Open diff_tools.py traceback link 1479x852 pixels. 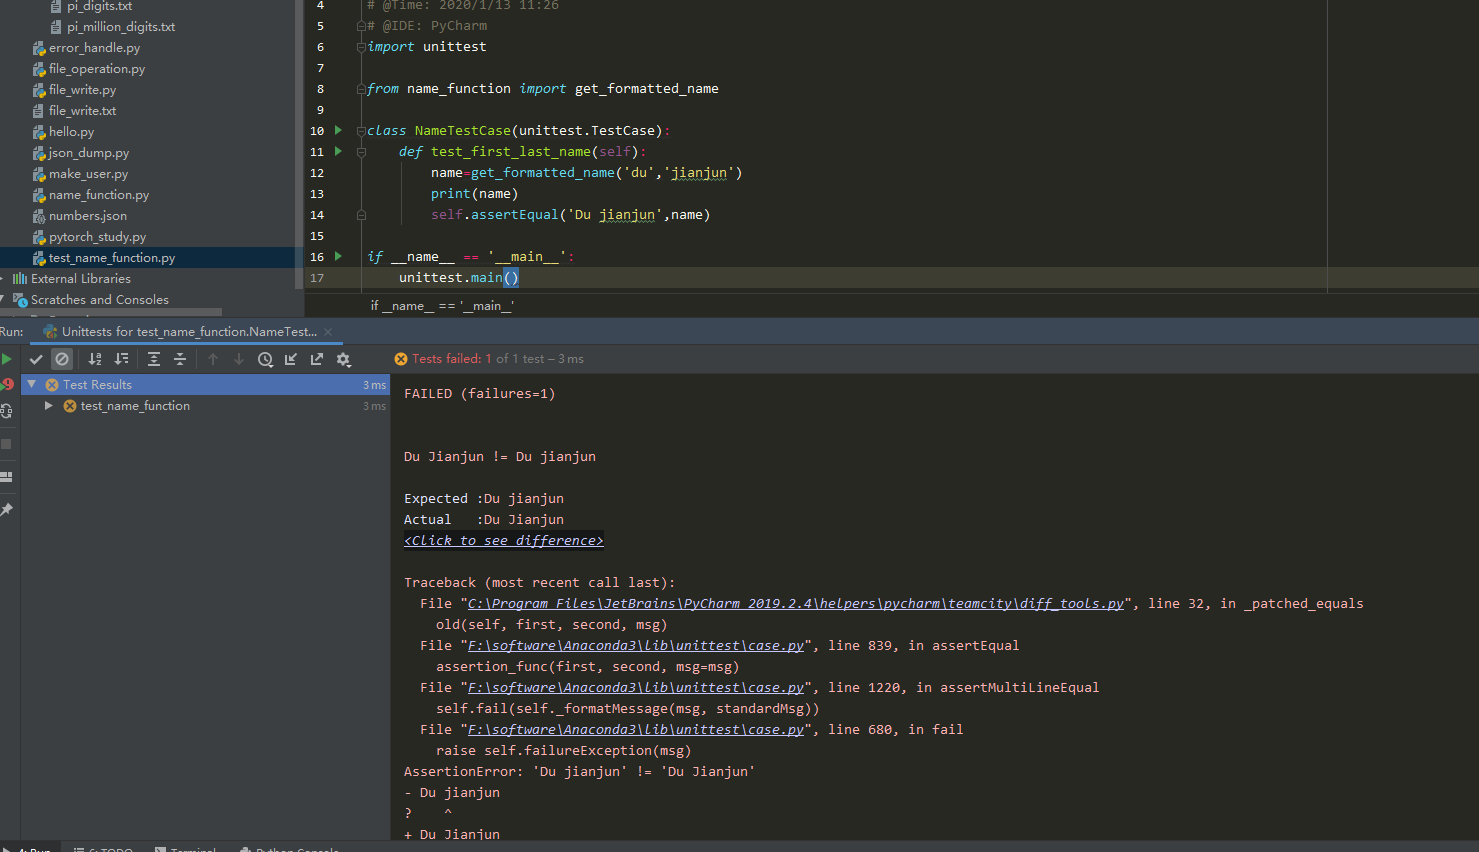tap(796, 603)
